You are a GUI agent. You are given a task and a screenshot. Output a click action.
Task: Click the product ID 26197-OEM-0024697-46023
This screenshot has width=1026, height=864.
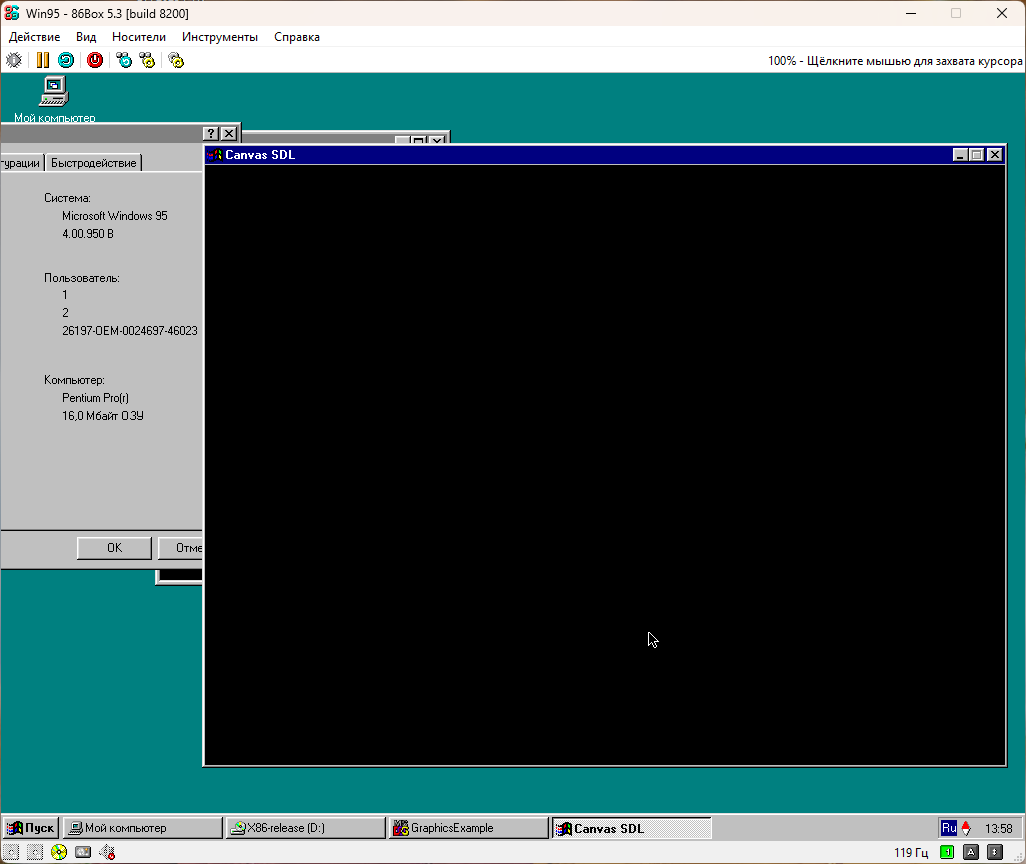[130, 331]
